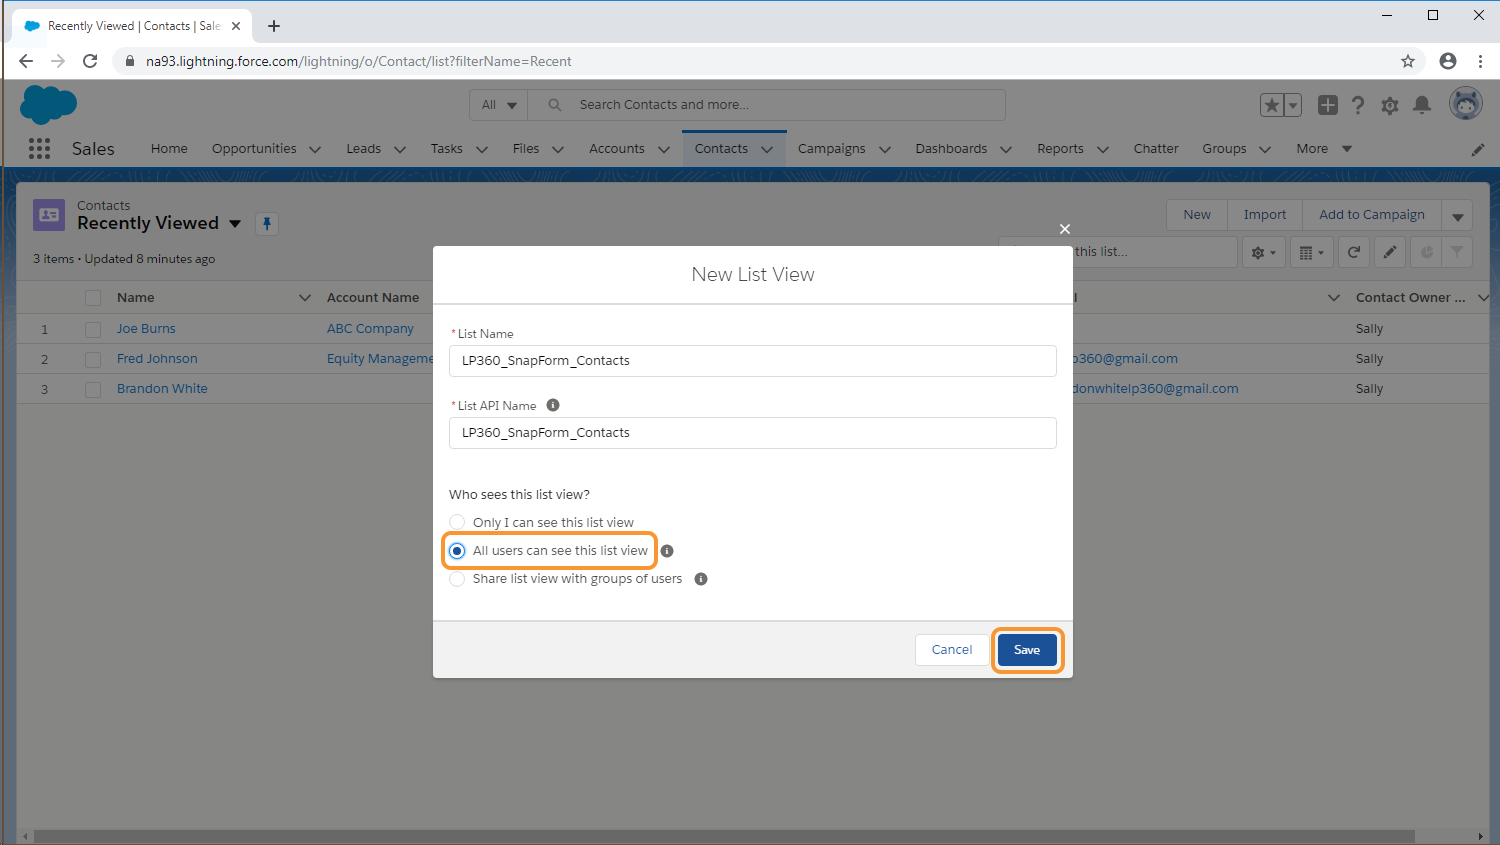This screenshot has width=1500, height=845.
Task: Open the Joe Burns contact link
Action: click(x=146, y=329)
